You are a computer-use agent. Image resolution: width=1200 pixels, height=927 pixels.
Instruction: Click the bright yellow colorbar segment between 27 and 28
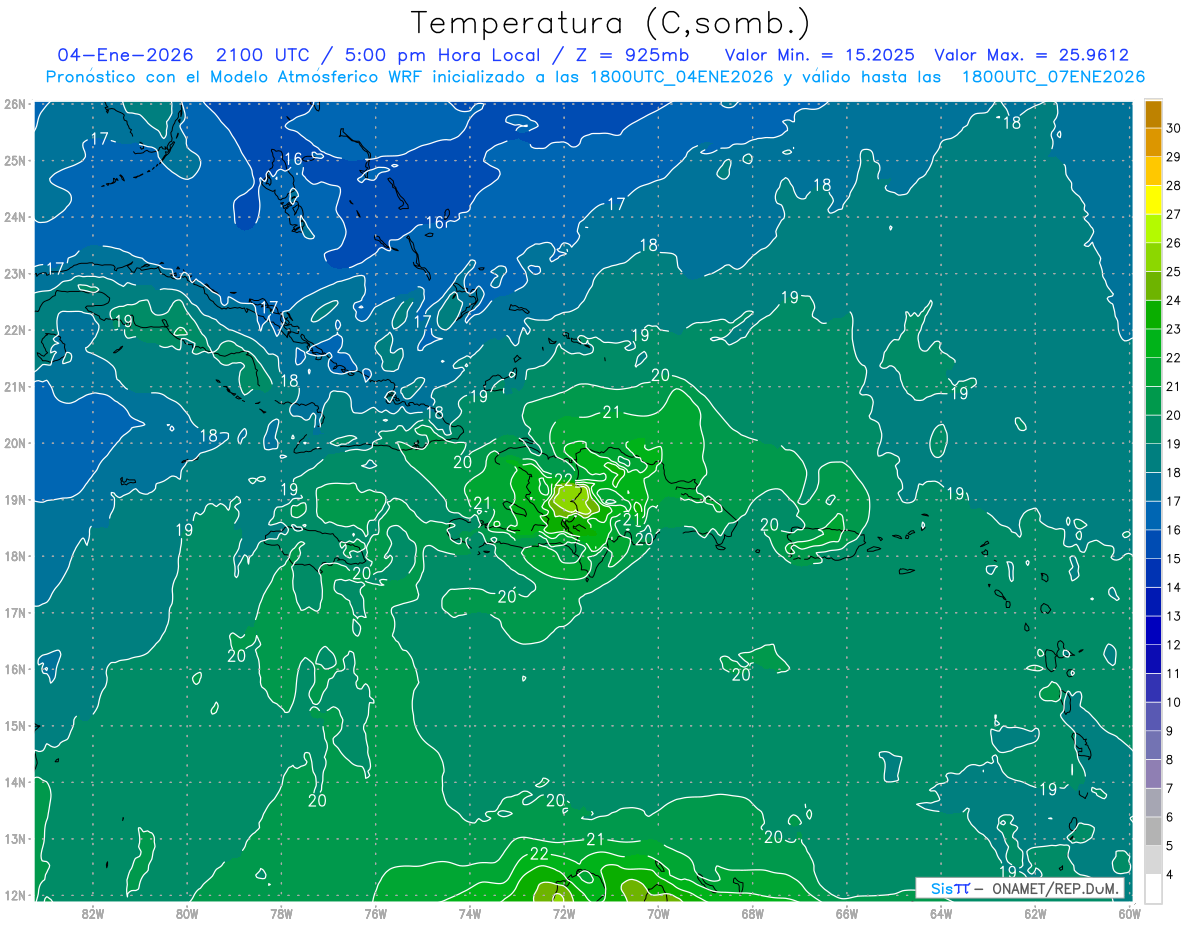click(1153, 200)
